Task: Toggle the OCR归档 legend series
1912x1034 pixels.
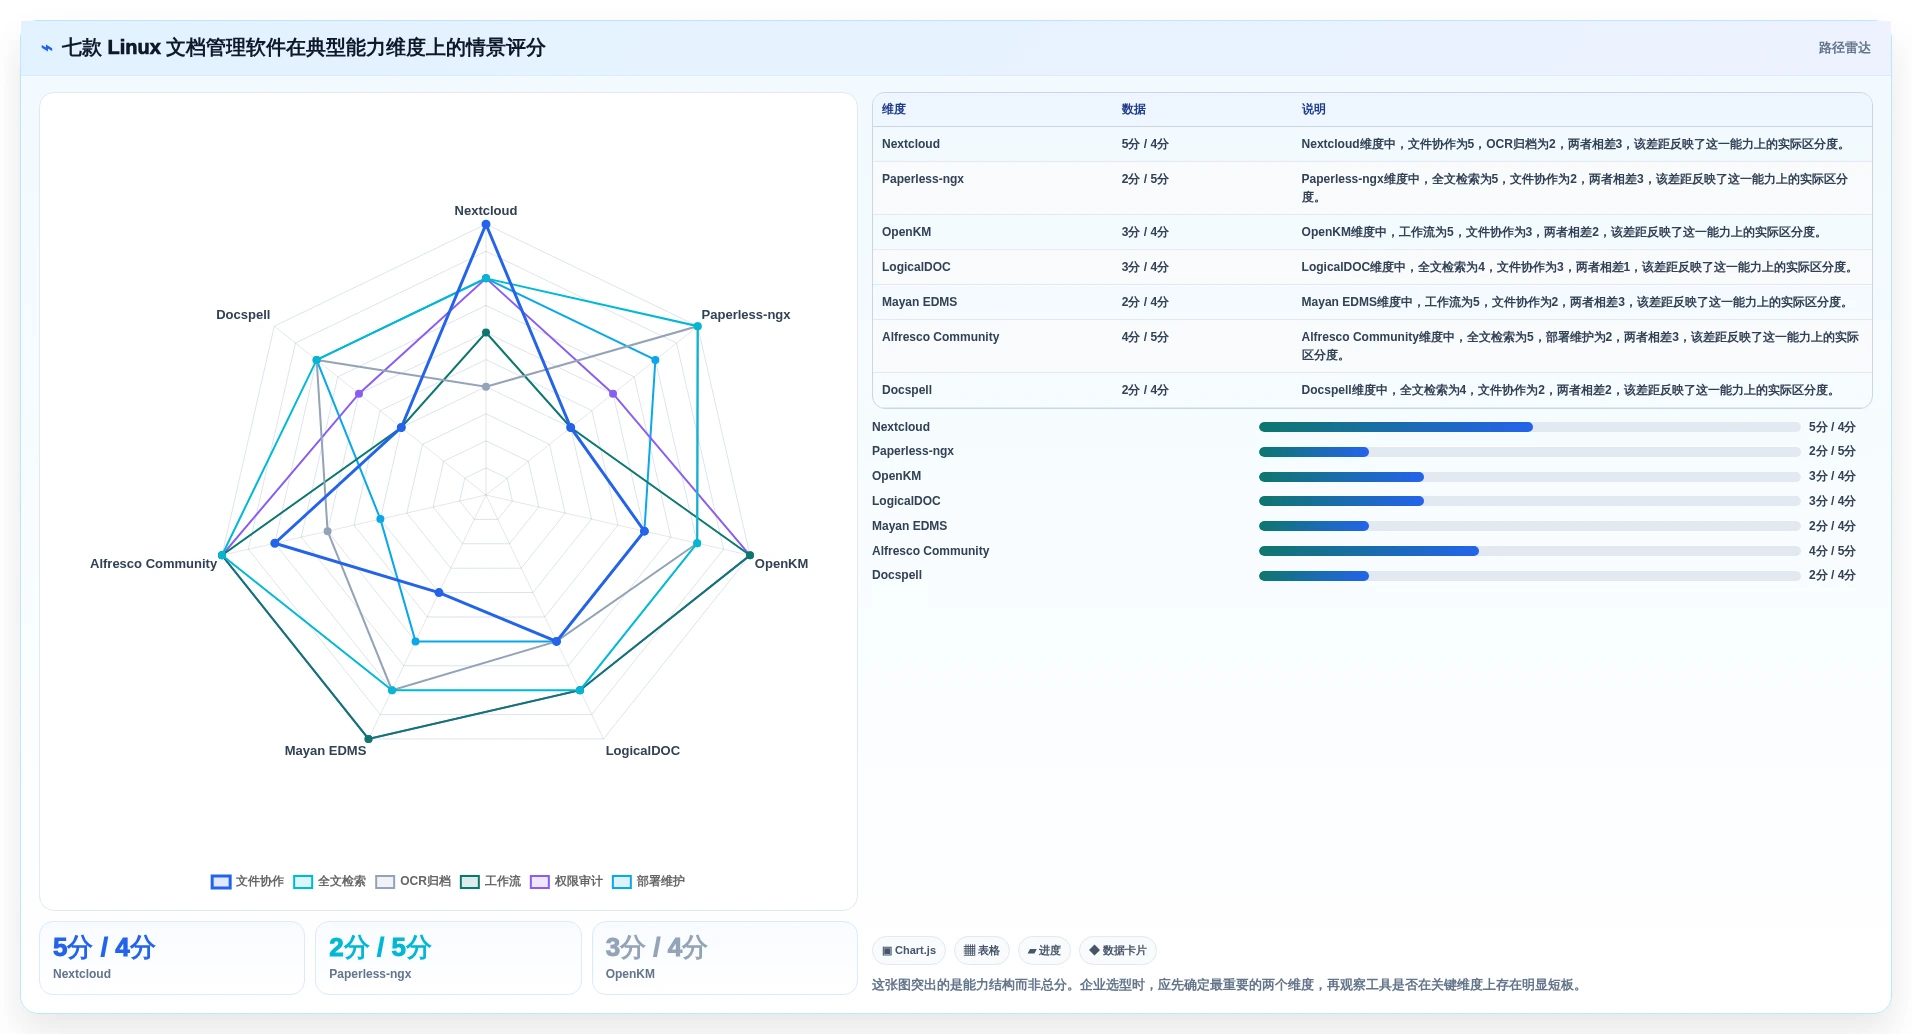Action: coord(413,881)
